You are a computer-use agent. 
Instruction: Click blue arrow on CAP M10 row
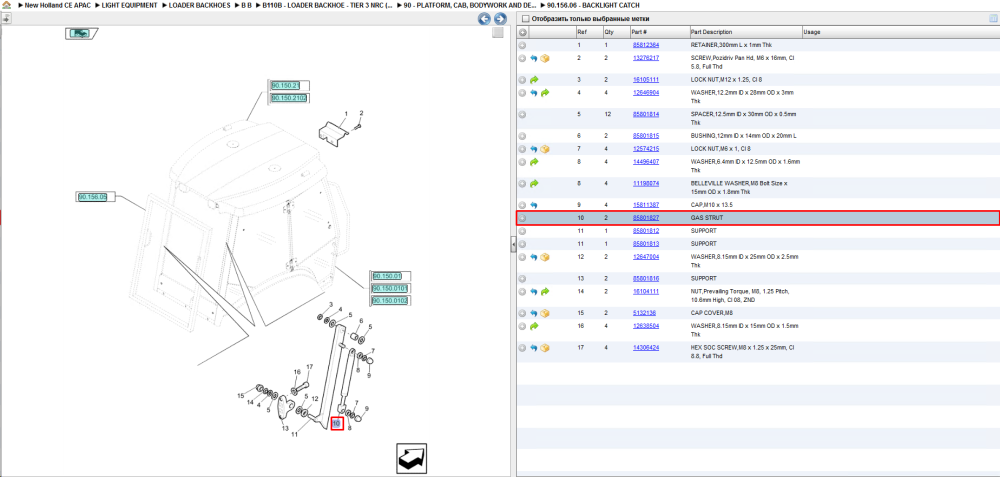click(x=534, y=205)
